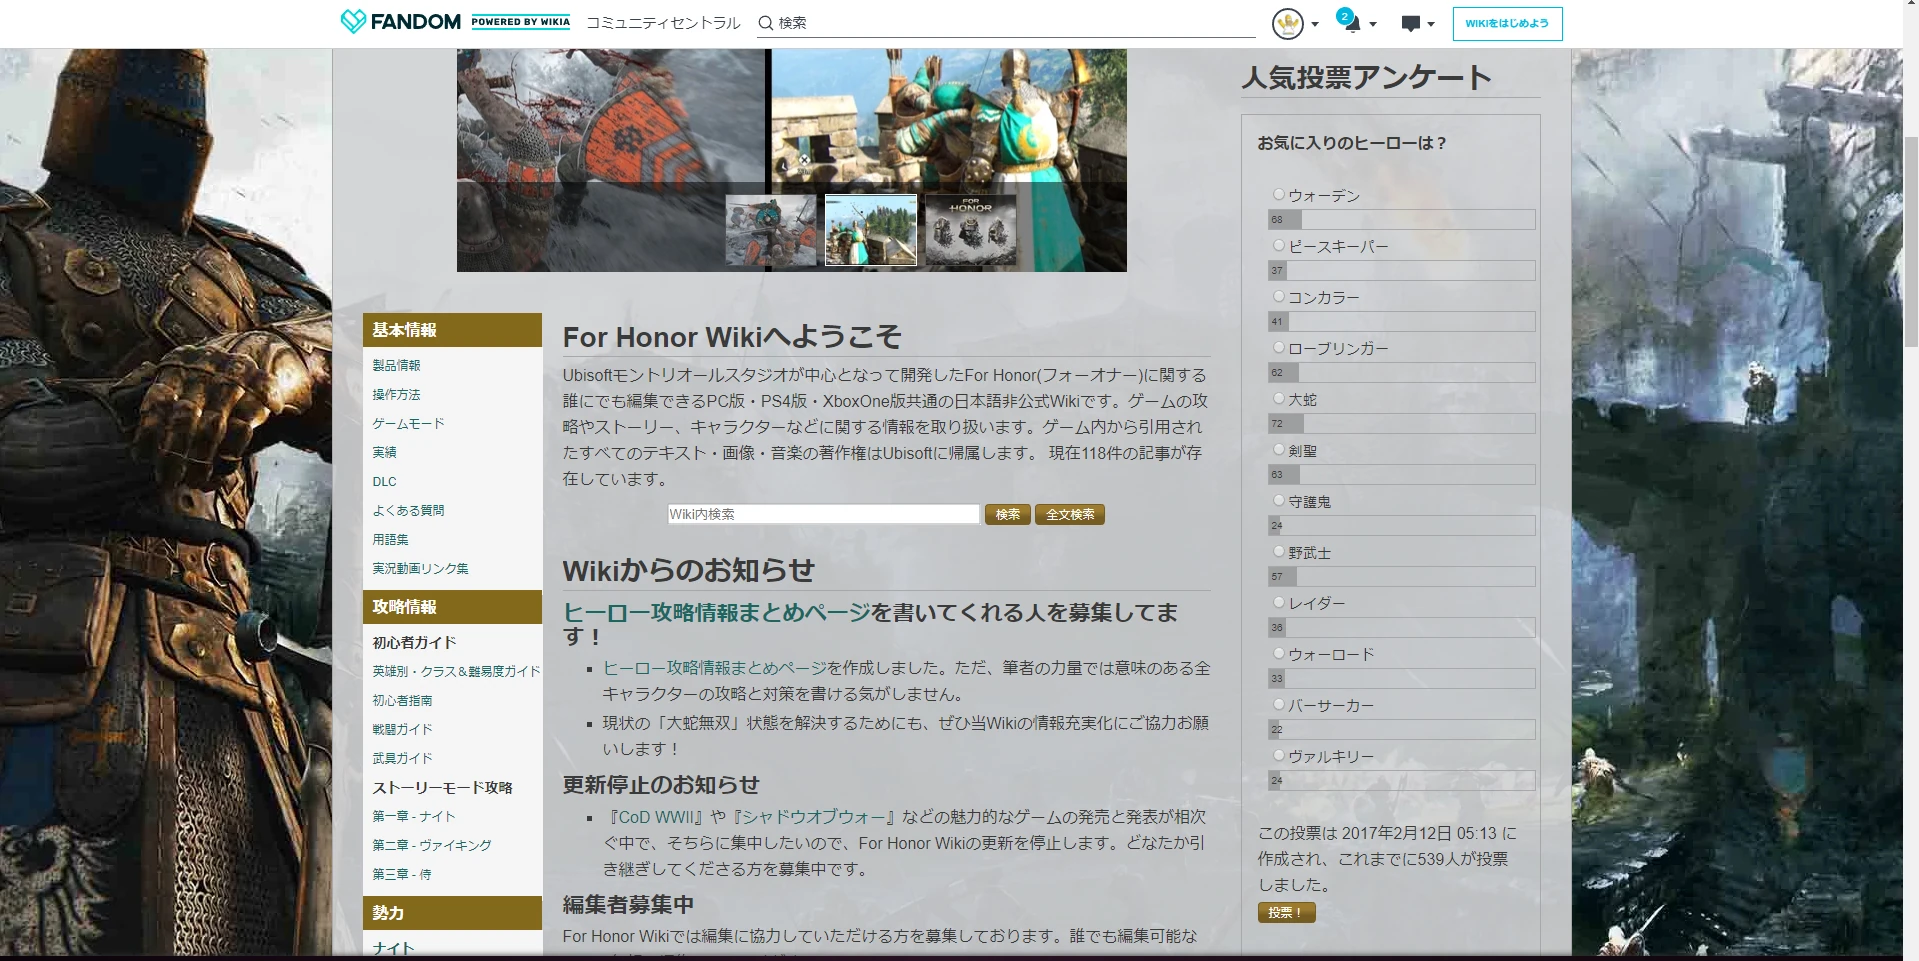The width and height of the screenshot is (1919, 961).
Task: Open the notifications bell icon
Action: click(1351, 22)
